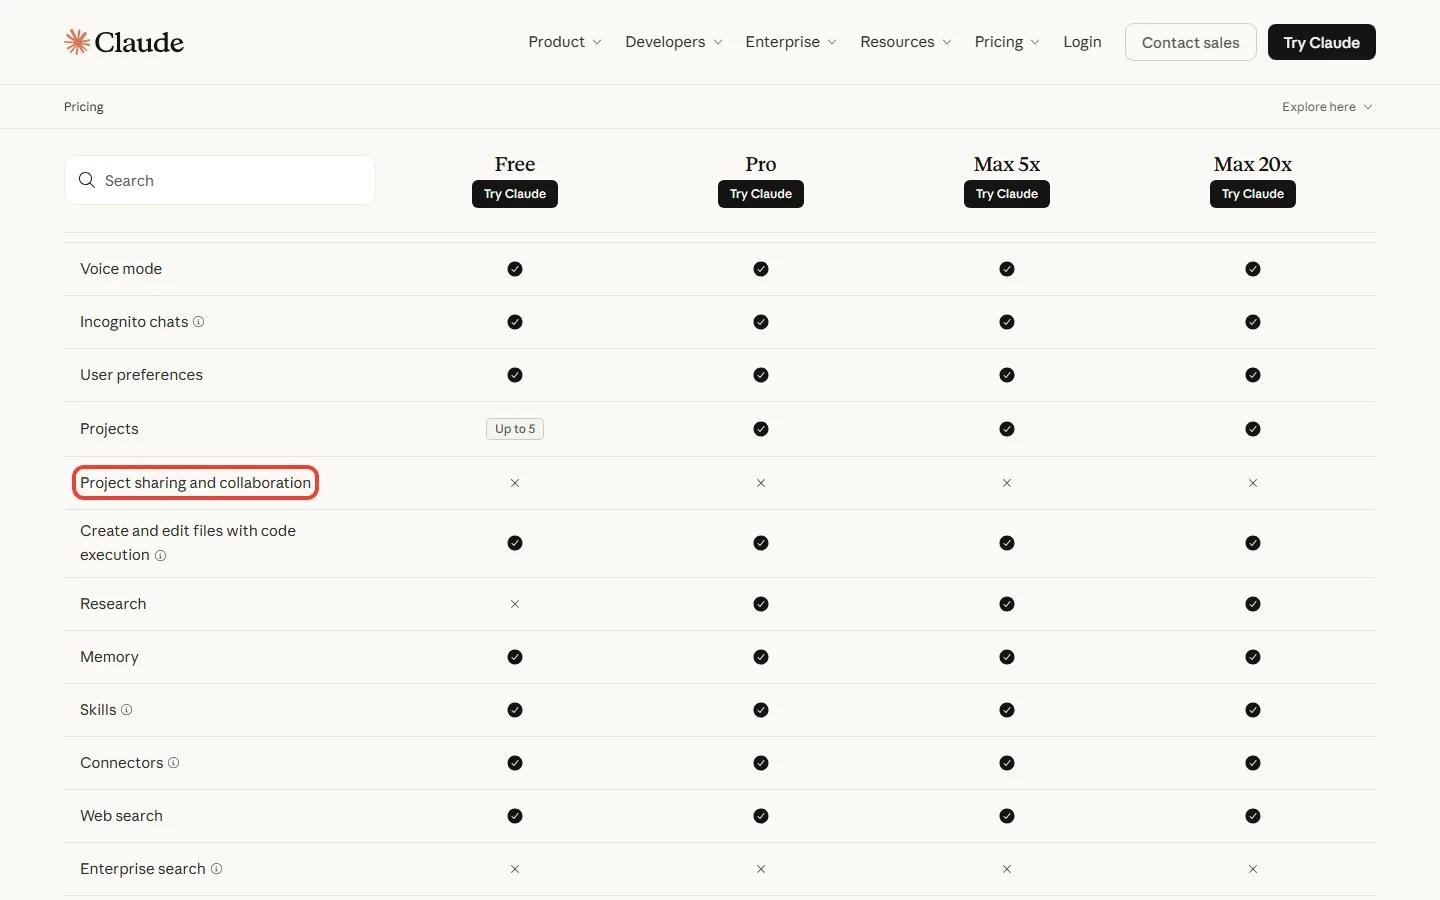1440x900 pixels.
Task: Choose Try Claude under Max 20x
Action: 1253,194
